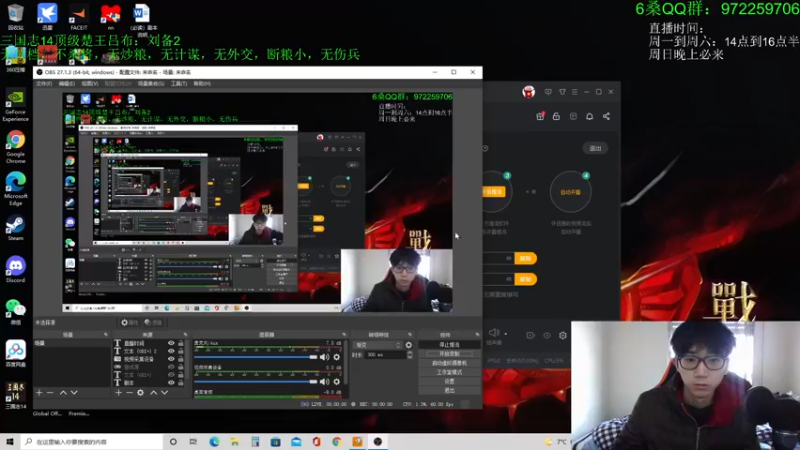Click the Start Recording button in OBS controls
This screenshot has height=450, width=800.
pyautogui.click(x=449, y=354)
